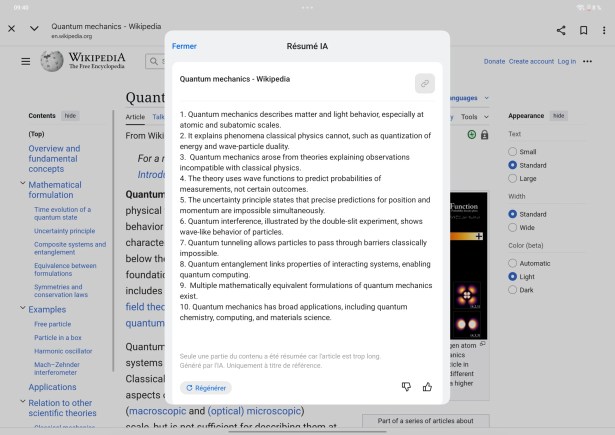The height and width of the screenshot is (435, 615).
Task: Copy link icon in Résumé IA card
Action: coord(425,83)
